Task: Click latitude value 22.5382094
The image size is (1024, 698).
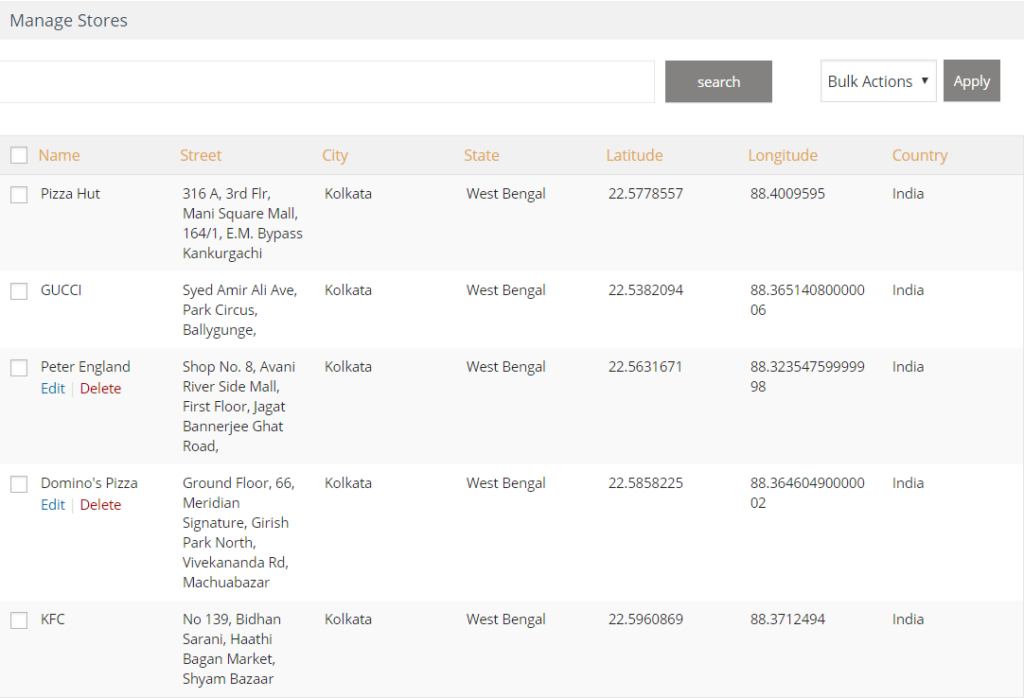Action: pos(645,291)
